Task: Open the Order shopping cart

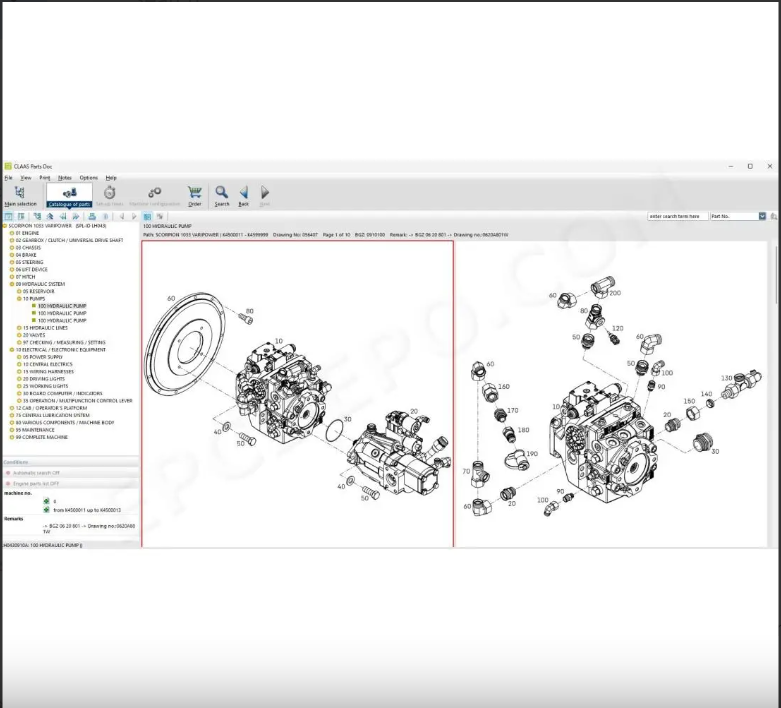Action: pos(195,194)
